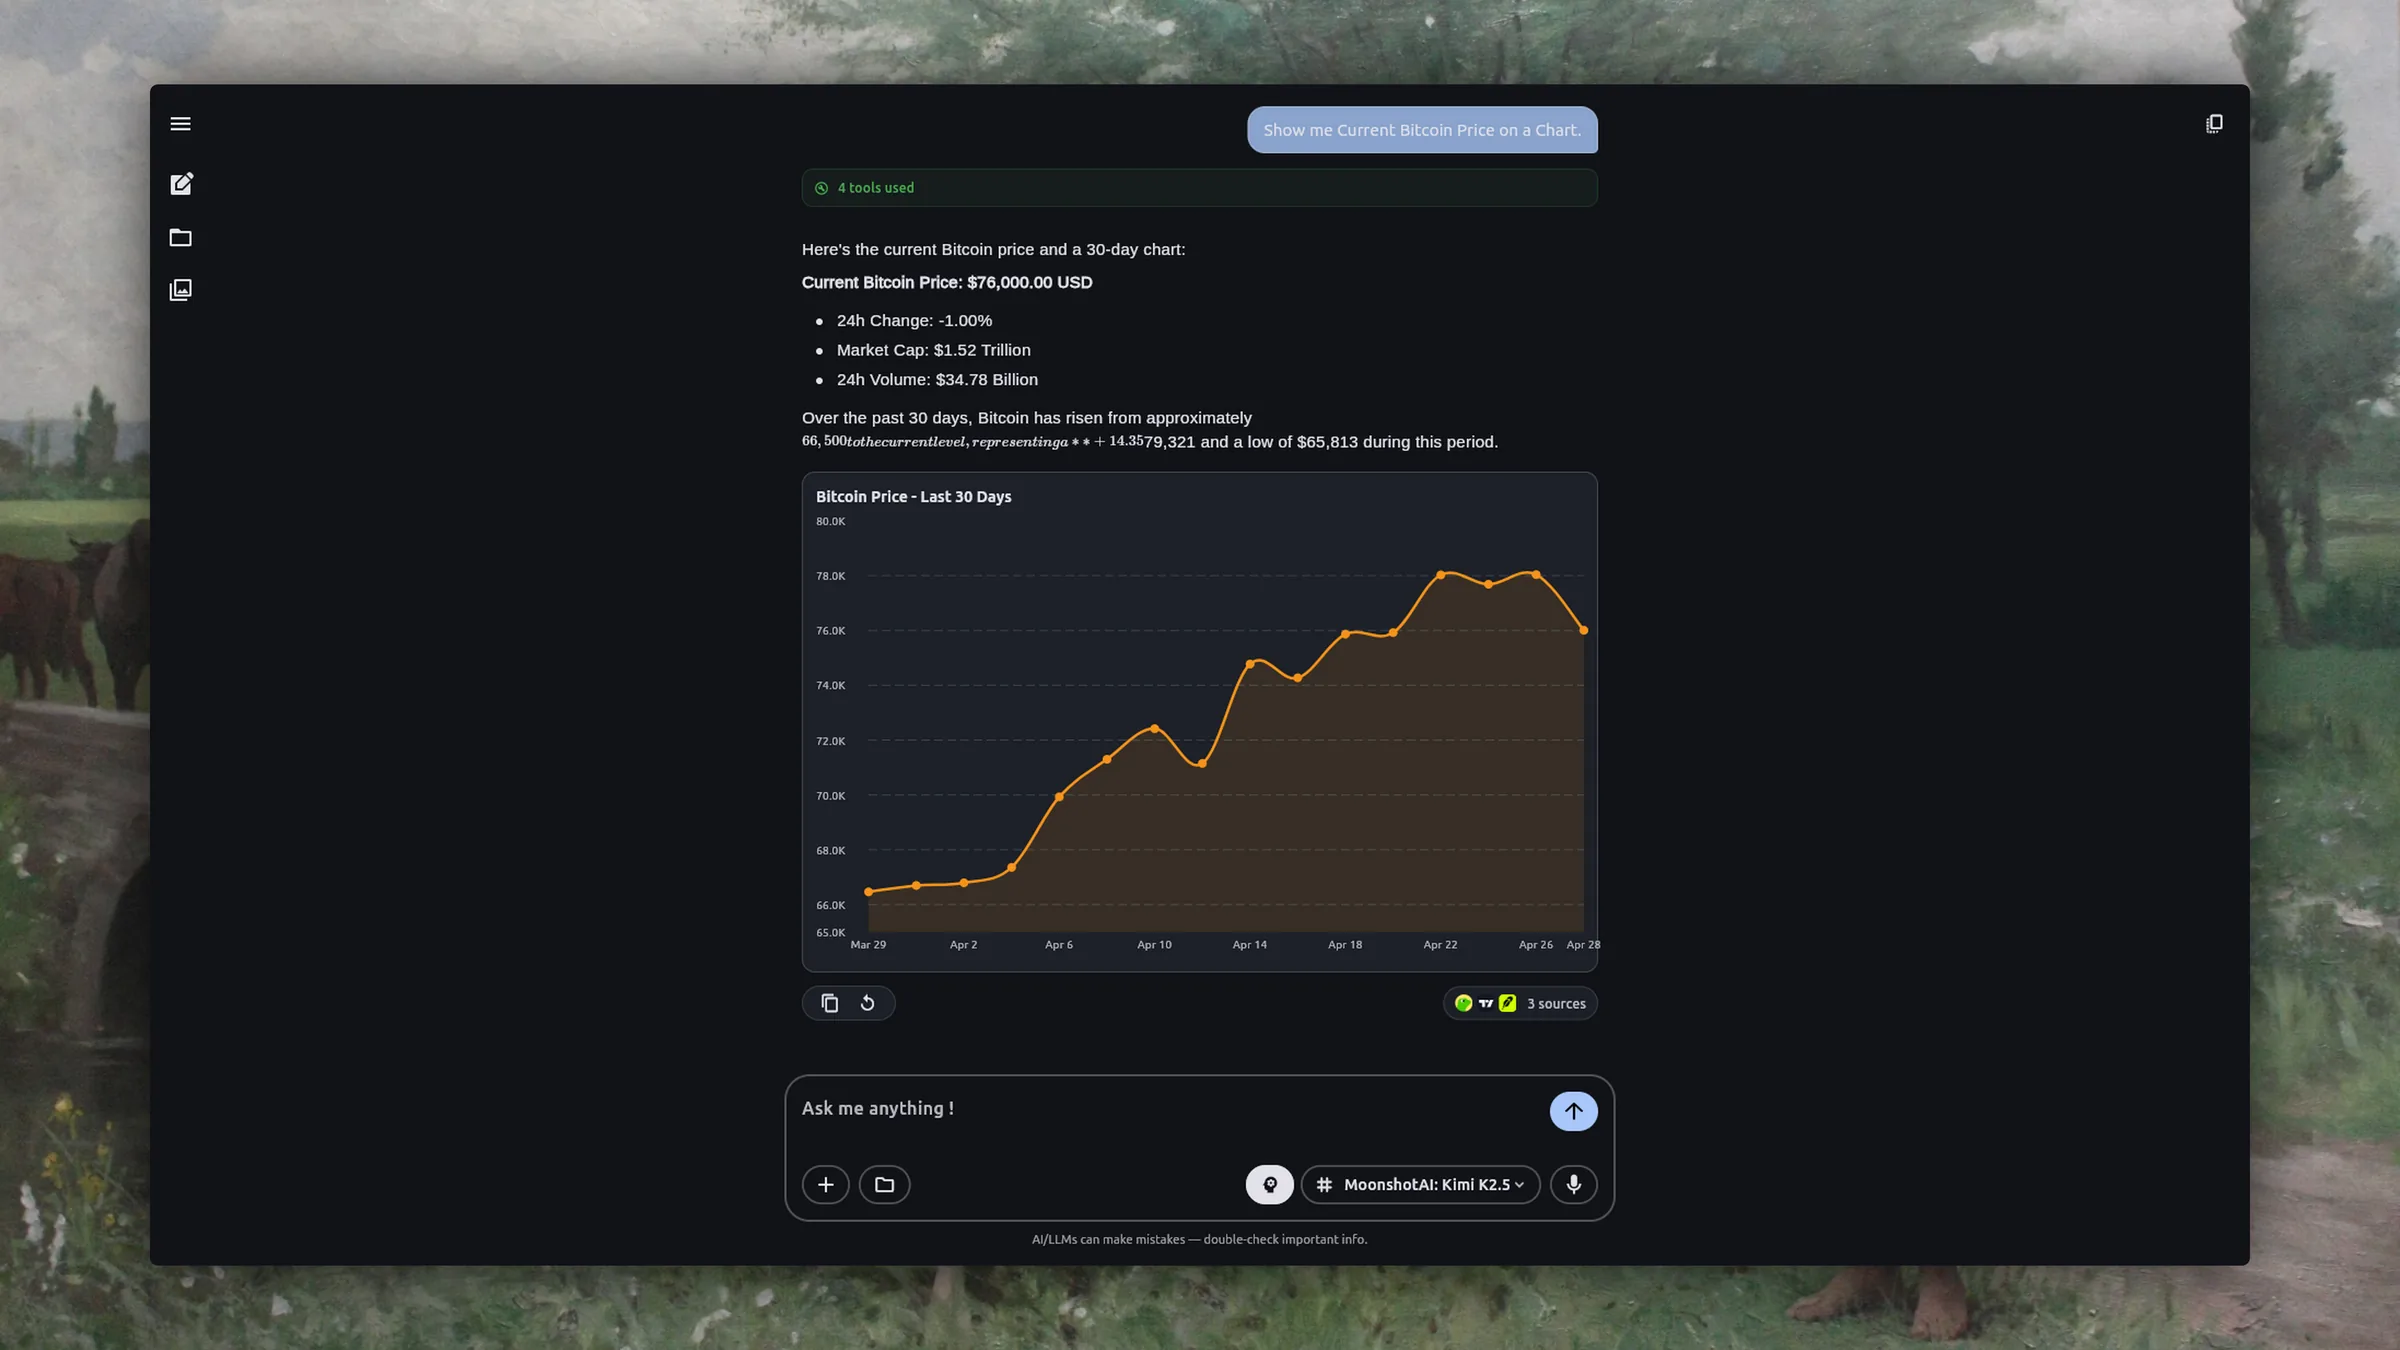Open folder button below the message input
Screen dimensions: 2400x1350
884,1185
